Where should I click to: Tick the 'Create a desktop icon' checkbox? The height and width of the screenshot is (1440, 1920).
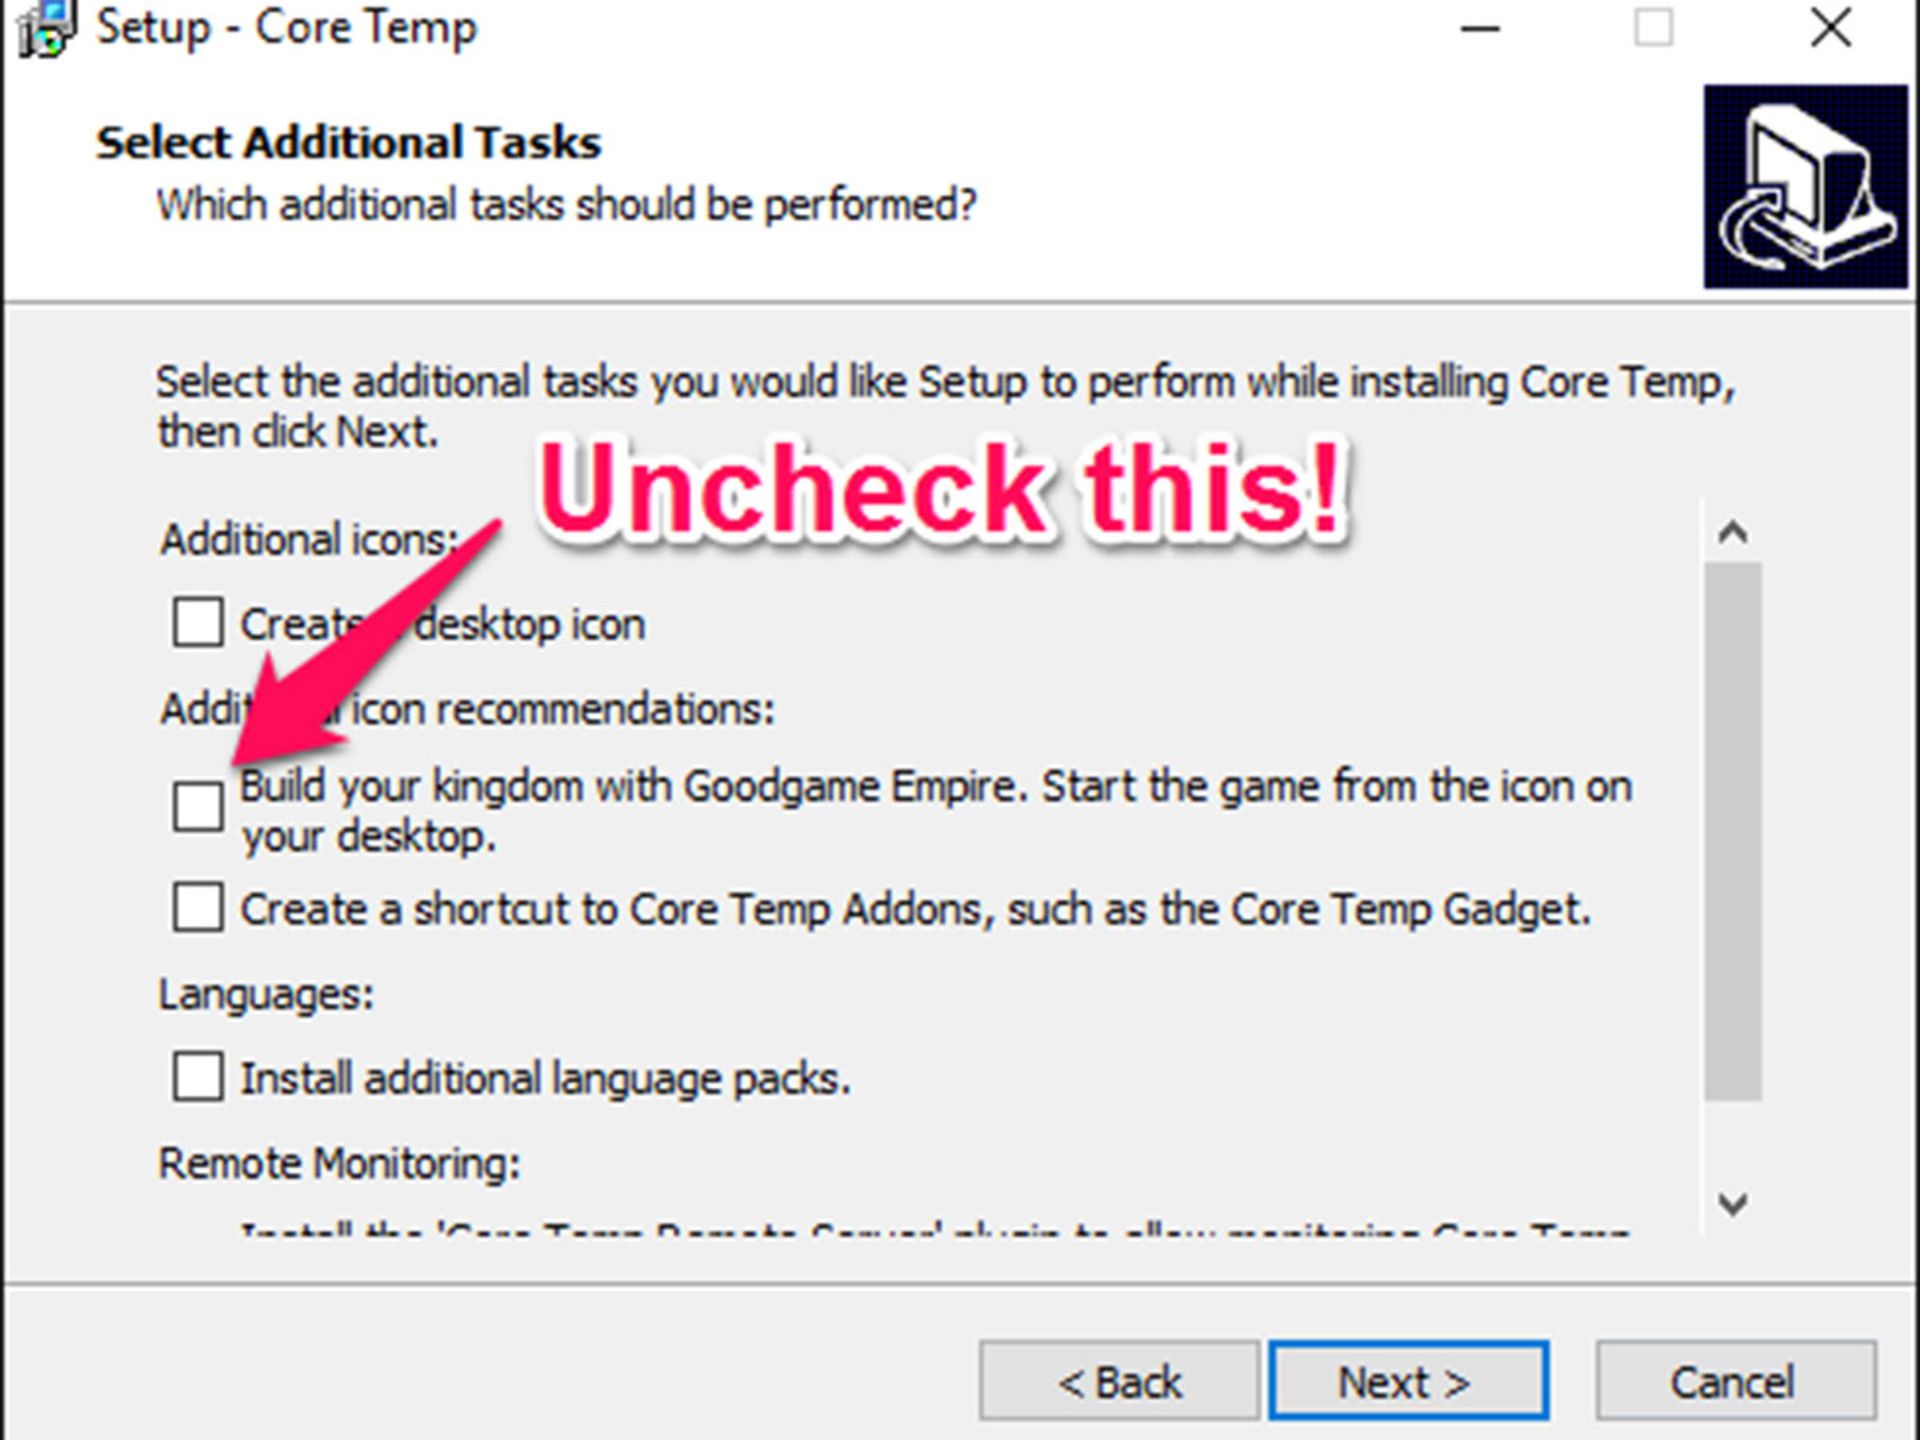197,623
